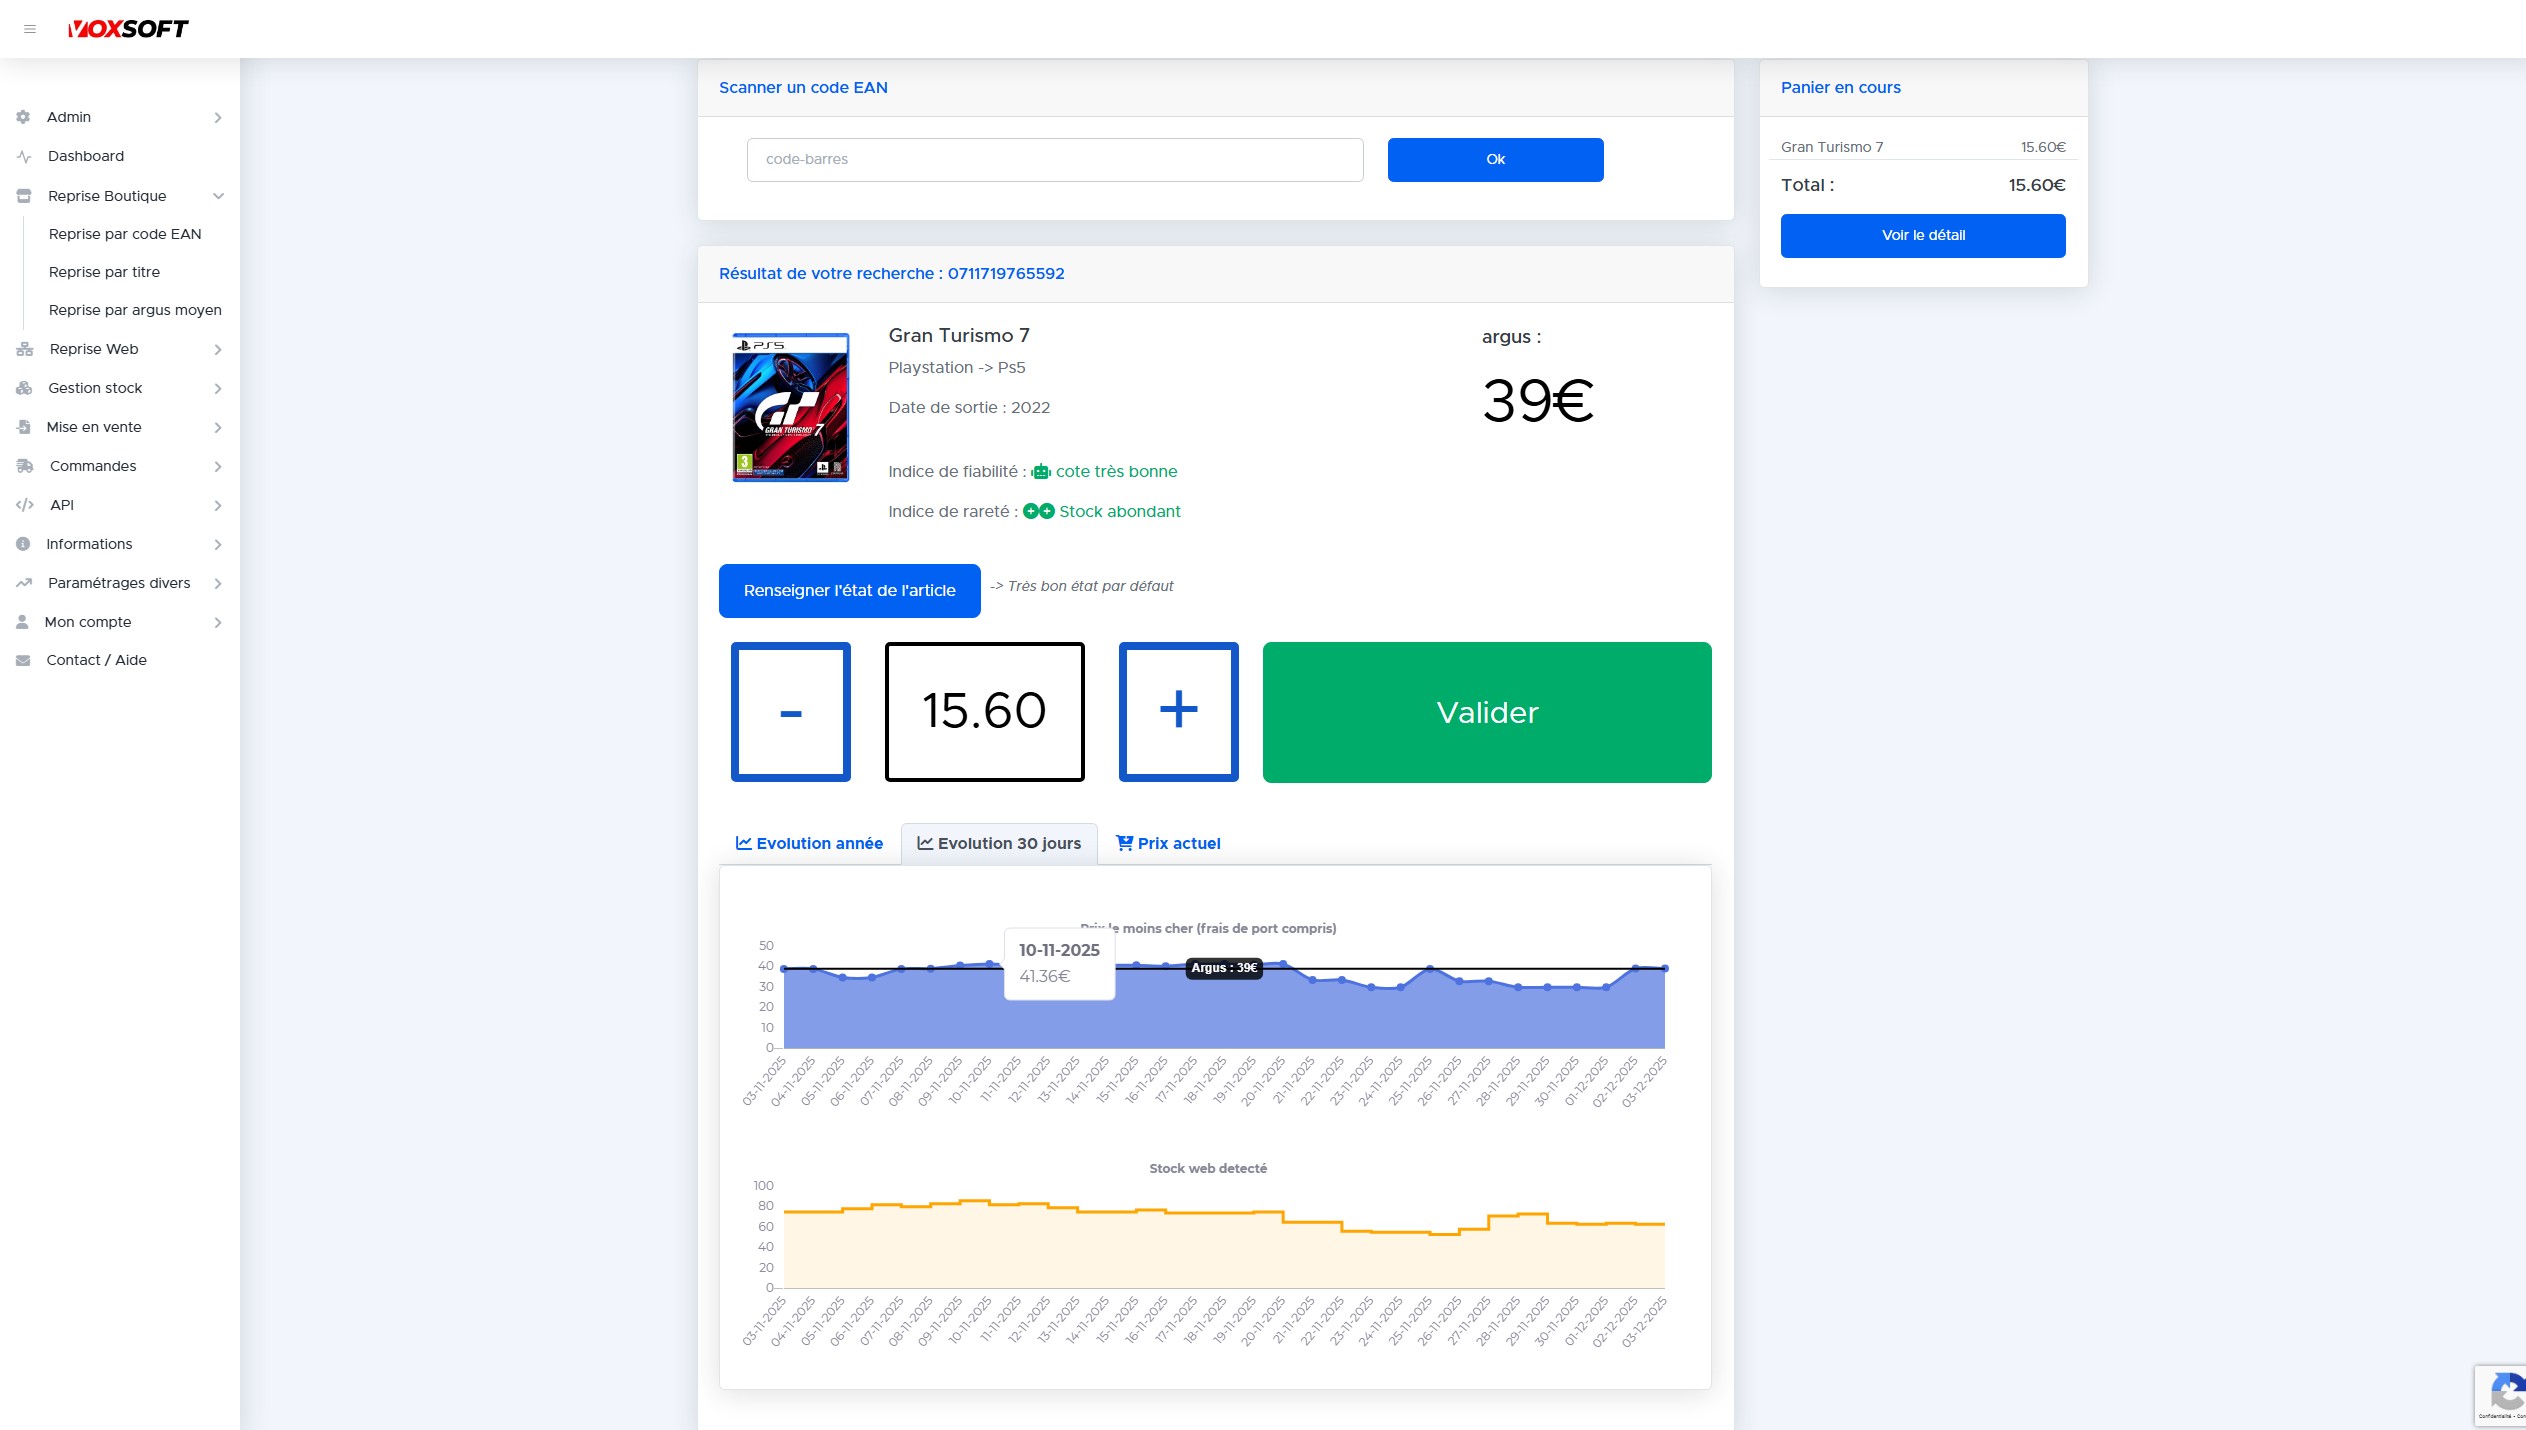The image size is (2526, 1430).
Task: Click the Stock abondant label
Action: point(1119,512)
